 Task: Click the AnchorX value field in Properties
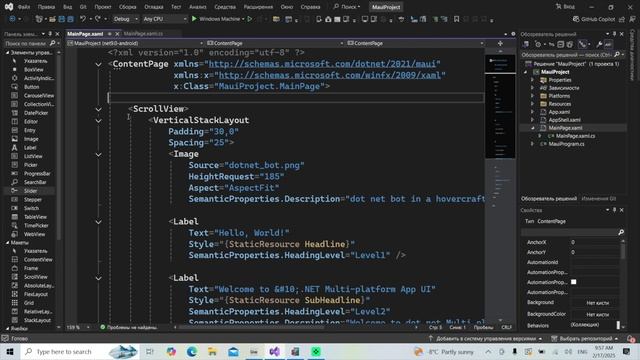[x=594, y=242]
